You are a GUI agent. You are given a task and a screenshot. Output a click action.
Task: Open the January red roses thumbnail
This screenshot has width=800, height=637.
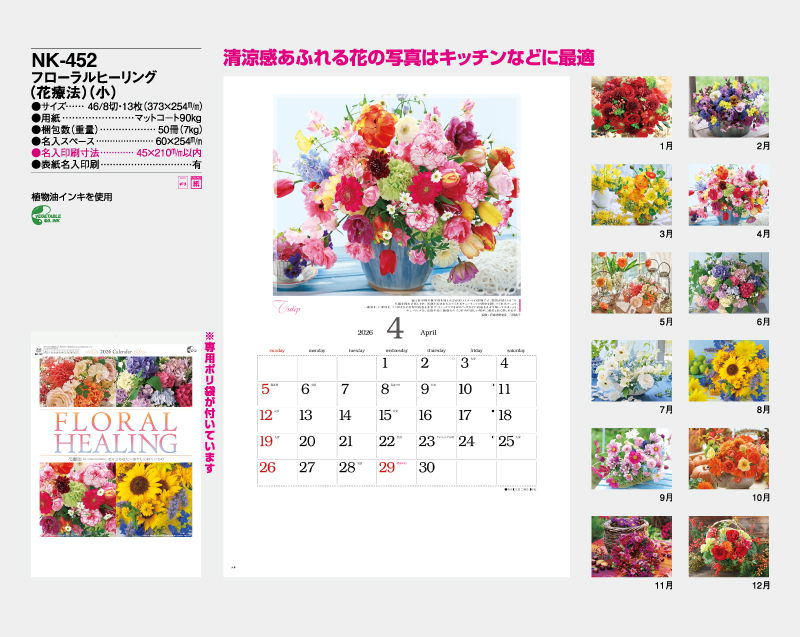(x=632, y=107)
